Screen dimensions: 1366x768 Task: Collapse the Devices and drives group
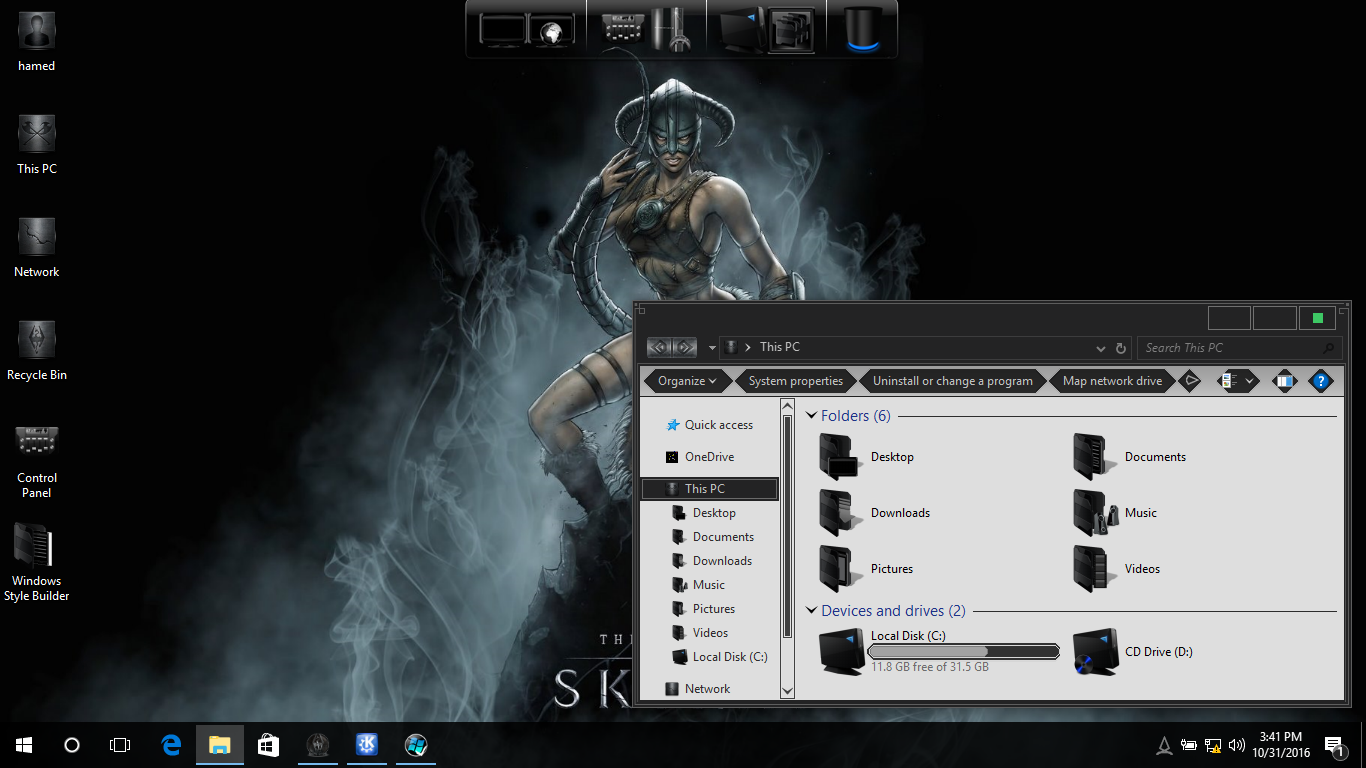click(x=811, y=611)
